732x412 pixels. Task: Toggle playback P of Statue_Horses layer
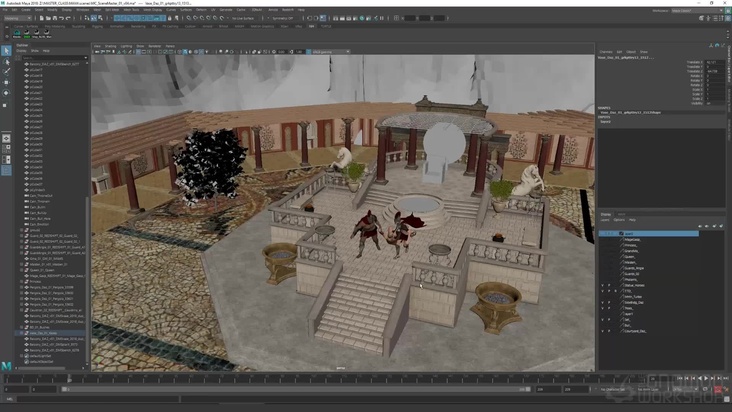click(x=609, y=285)
